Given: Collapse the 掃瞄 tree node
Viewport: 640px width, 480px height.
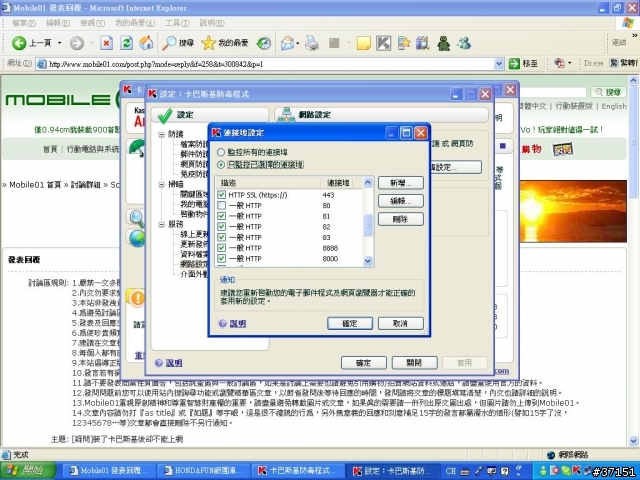Looking at the screenshot, I should [162, 184].
